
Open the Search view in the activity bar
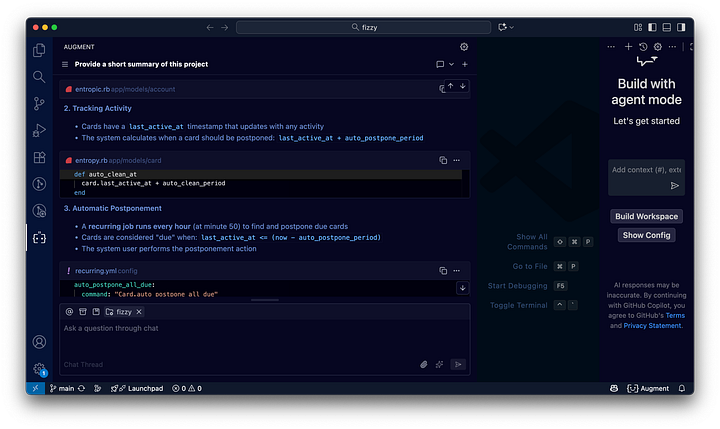39,77
